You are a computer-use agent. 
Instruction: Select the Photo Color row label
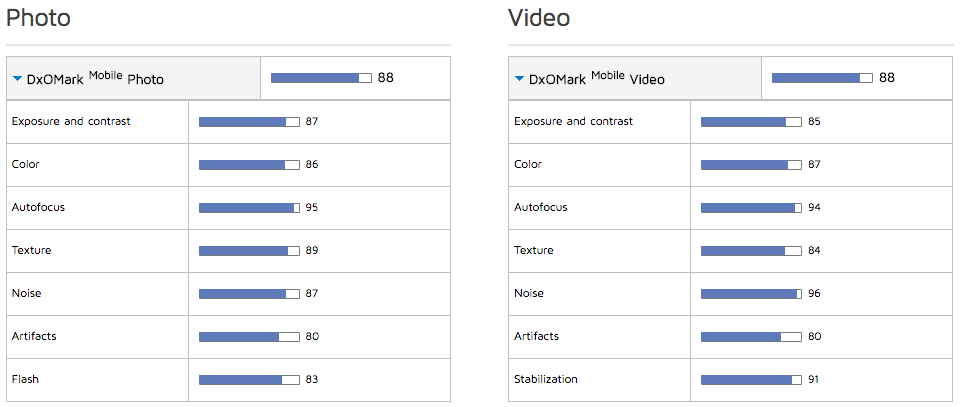tap(26, 164)
